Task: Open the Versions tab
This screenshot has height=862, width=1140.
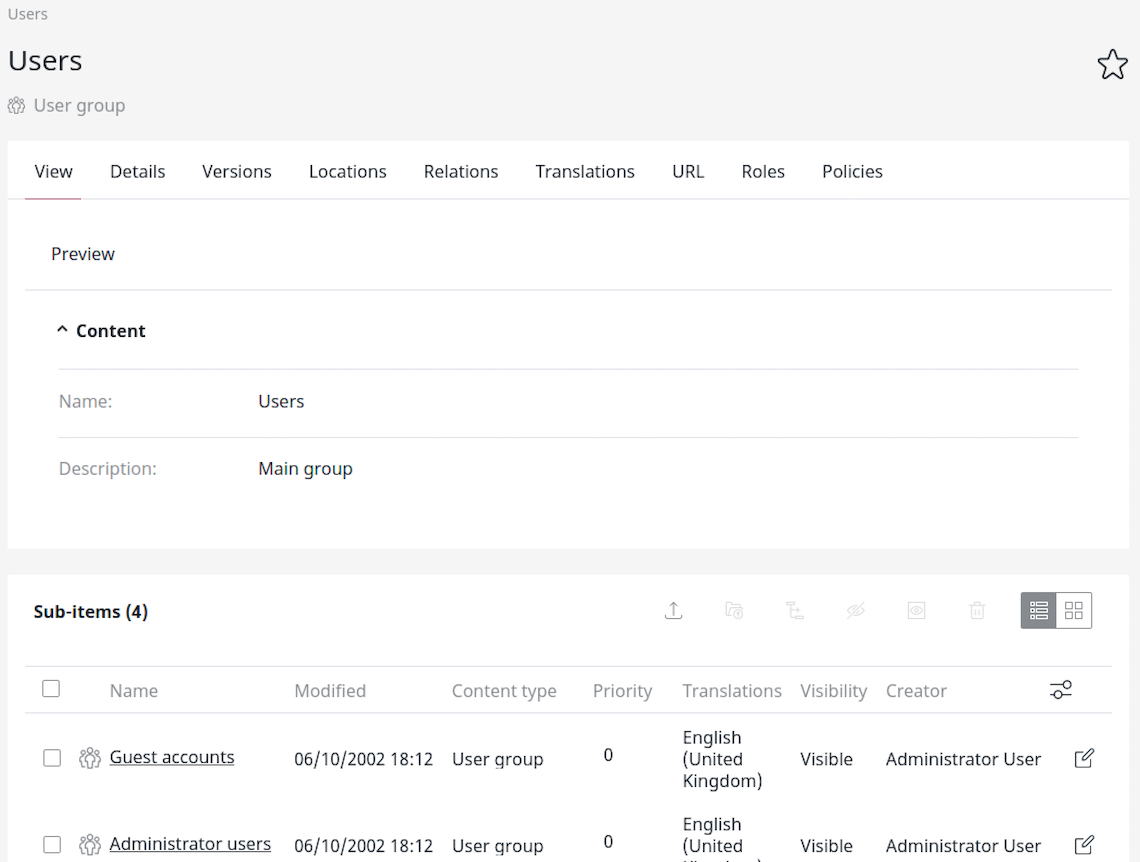Action: [x=237, y=172]
